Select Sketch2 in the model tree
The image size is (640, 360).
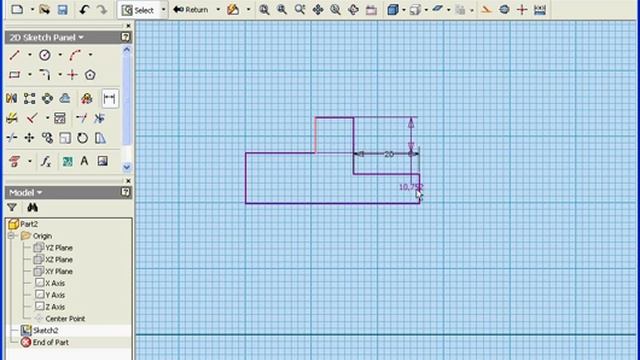(39, 330)
